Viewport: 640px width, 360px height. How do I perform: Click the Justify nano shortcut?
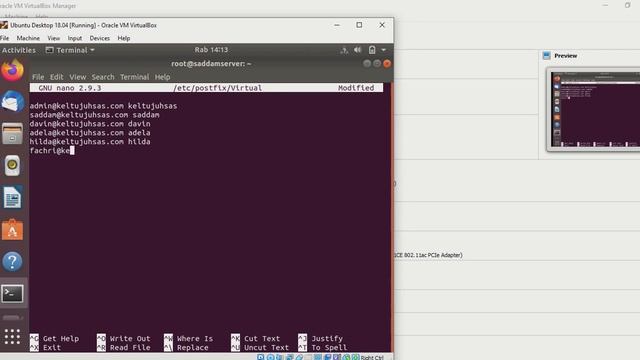coord(320,339)
